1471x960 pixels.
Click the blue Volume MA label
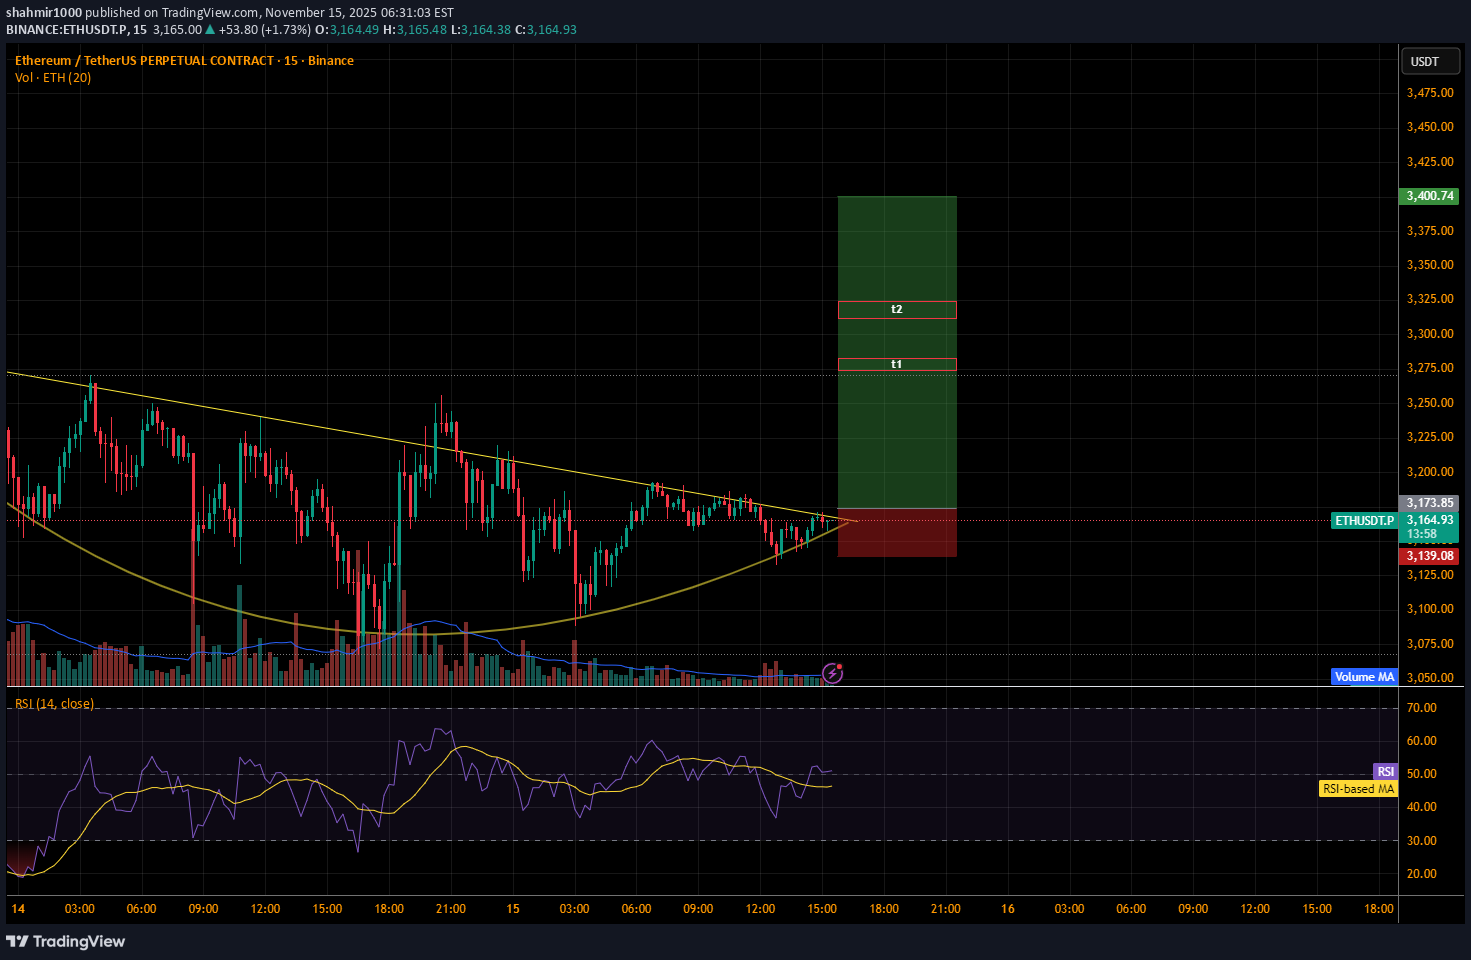click(1364, 677)
